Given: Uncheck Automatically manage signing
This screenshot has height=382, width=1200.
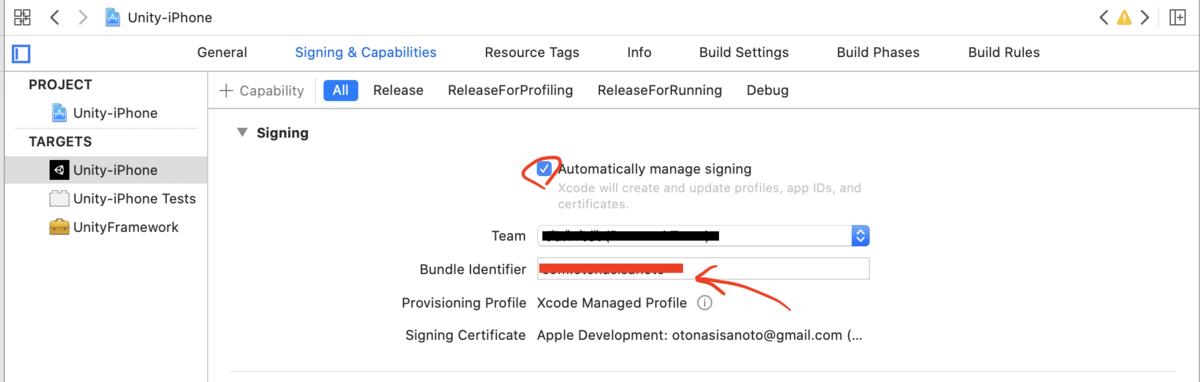Looking at the screenshot, I should (544, 169).
